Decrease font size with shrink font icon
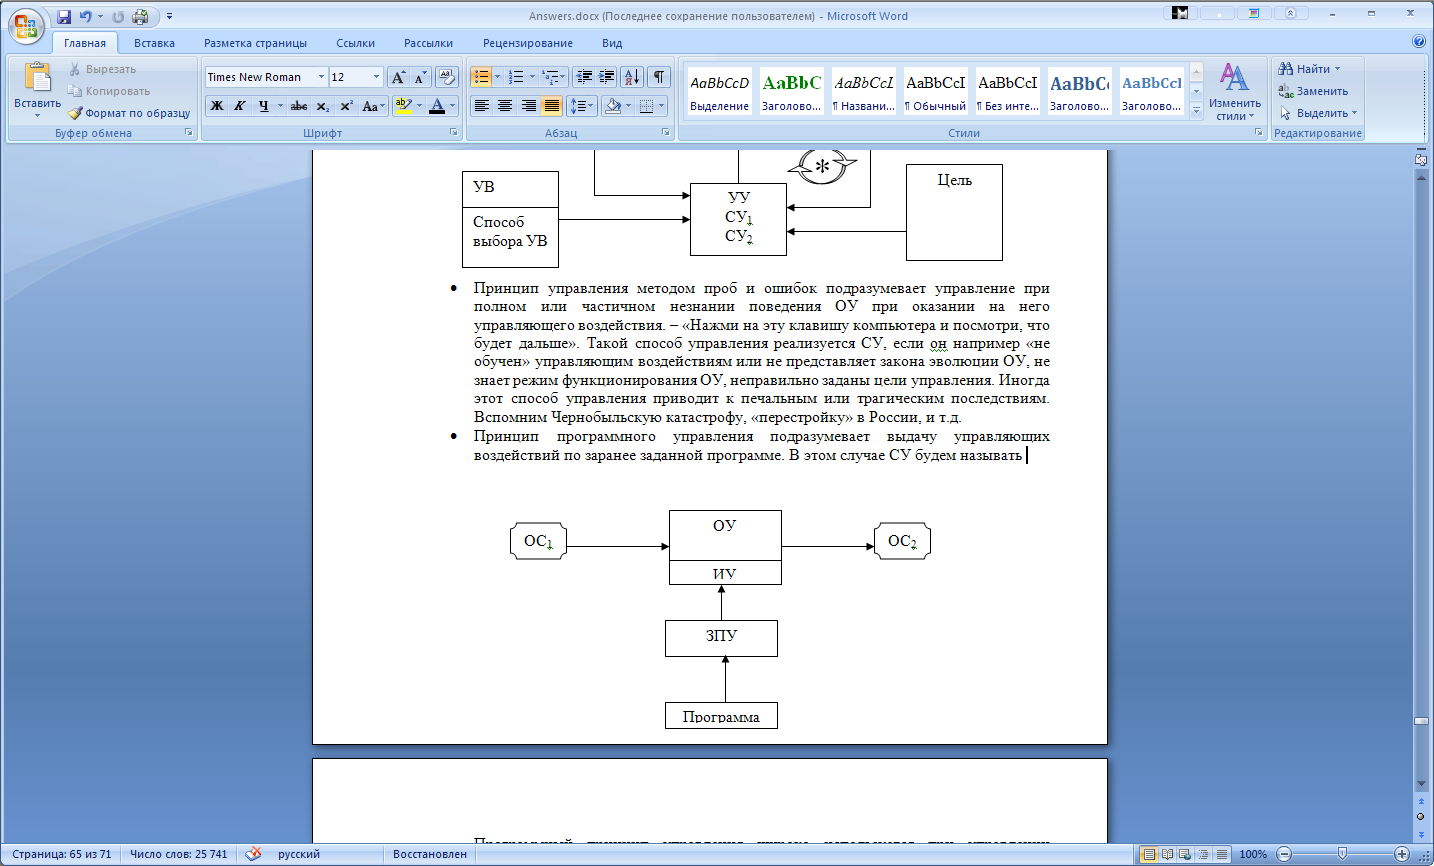 [420, 77]
